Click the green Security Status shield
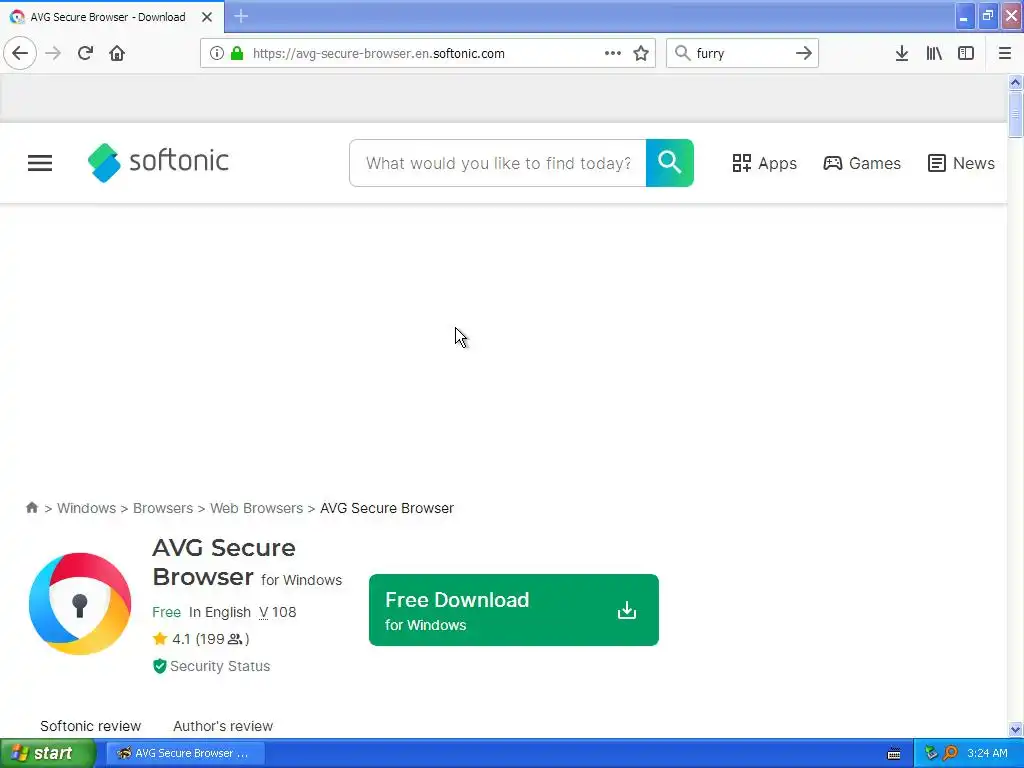The height and width of the screenshot is (768, 1024). pyautogui.click(x=159, y=666)
